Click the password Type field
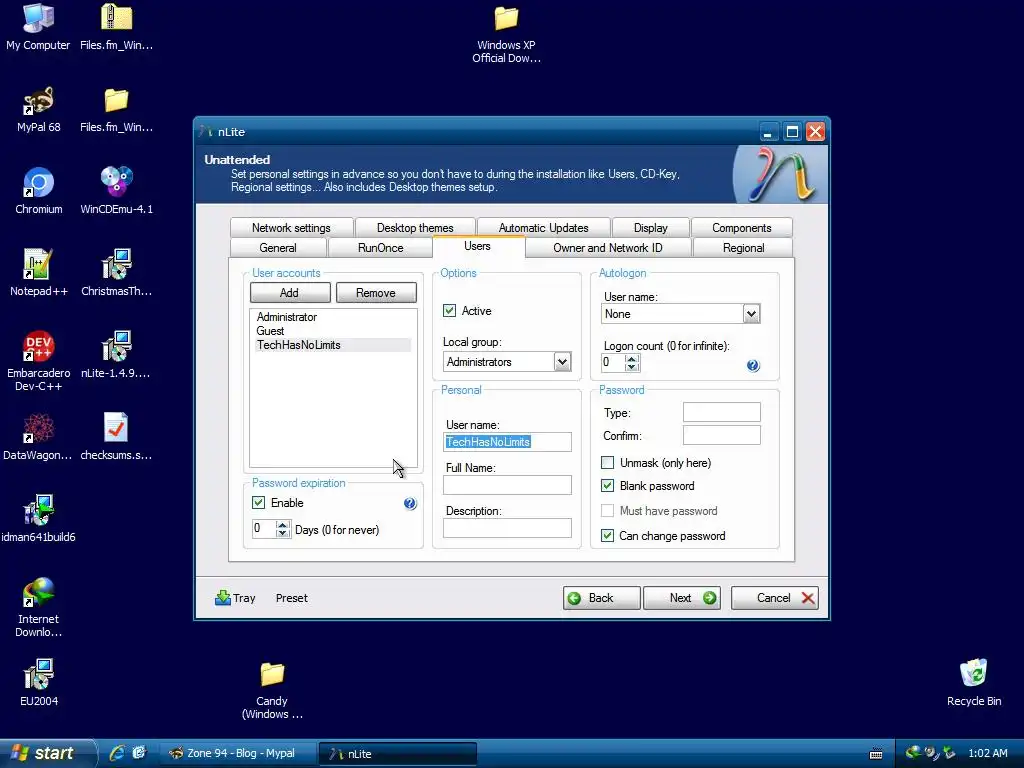 coord(722,412)
